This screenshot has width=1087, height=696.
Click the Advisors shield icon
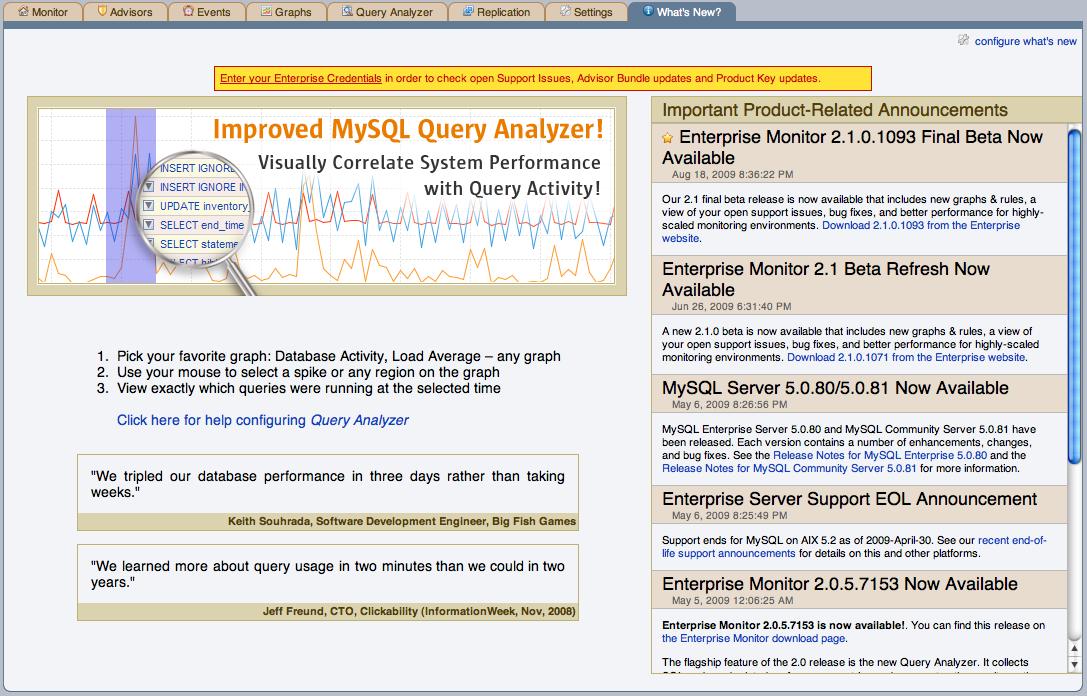pyautogui.click(x=102, y=12)
